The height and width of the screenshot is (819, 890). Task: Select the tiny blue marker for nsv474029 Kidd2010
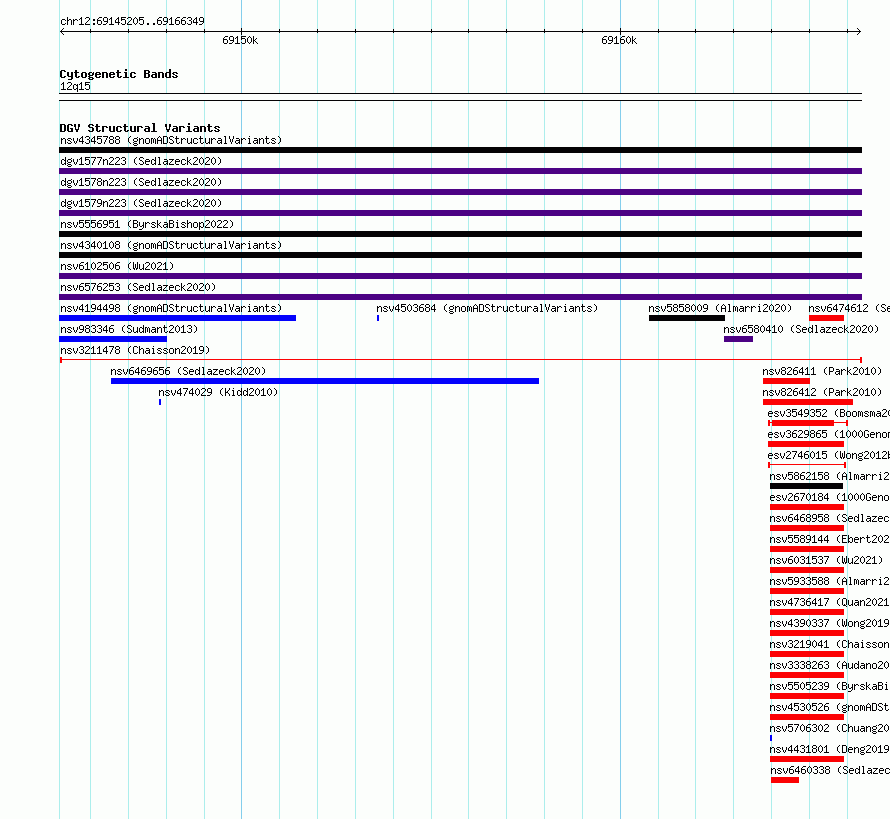tap(160, 402)
